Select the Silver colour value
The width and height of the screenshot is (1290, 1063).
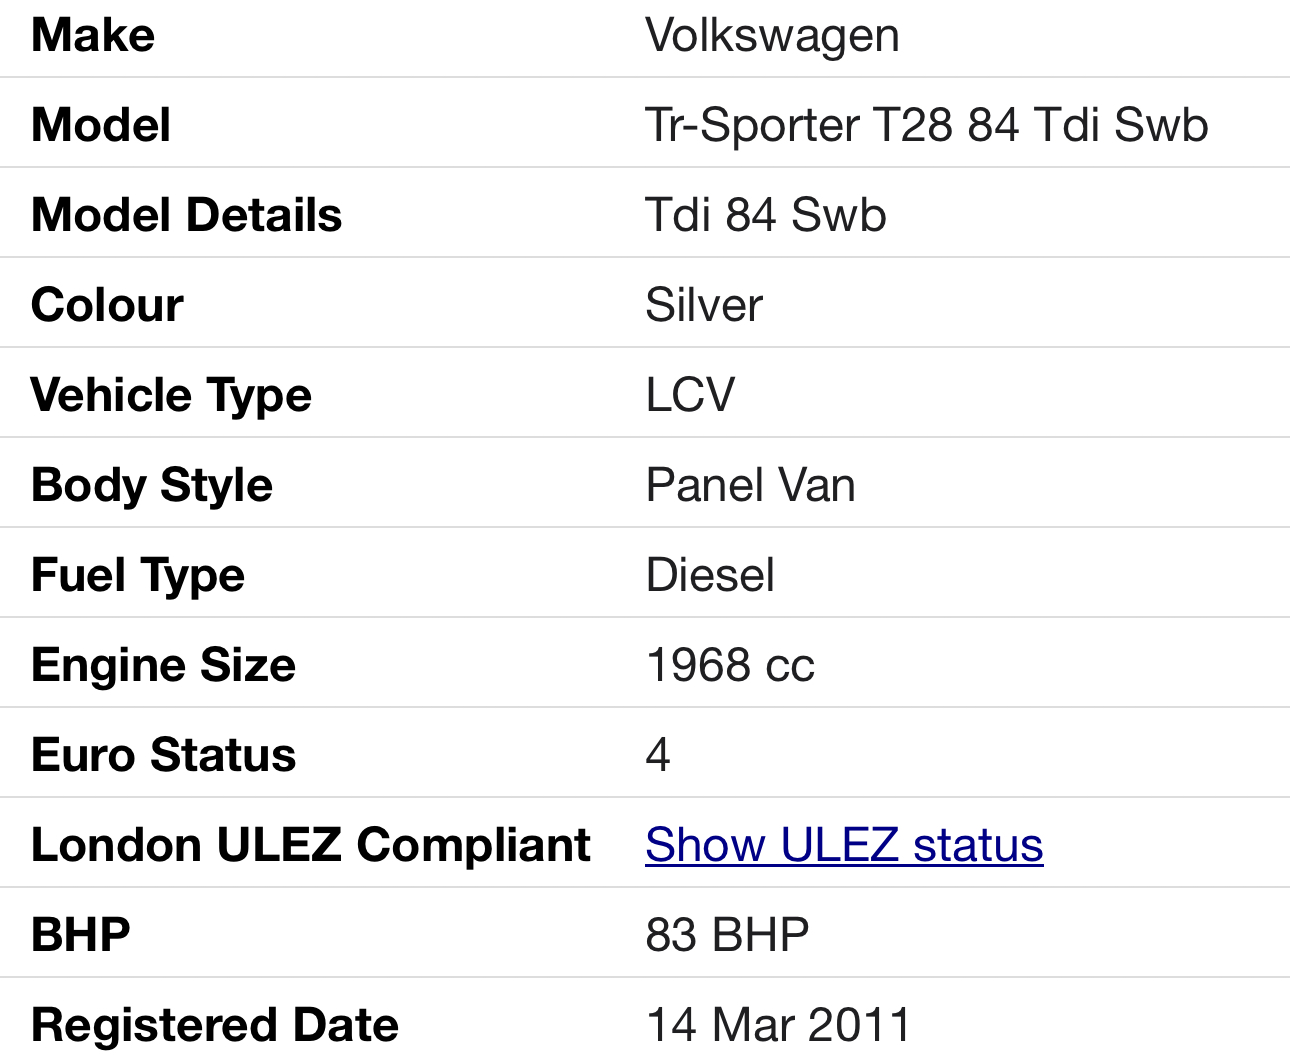tap(704, 306)
